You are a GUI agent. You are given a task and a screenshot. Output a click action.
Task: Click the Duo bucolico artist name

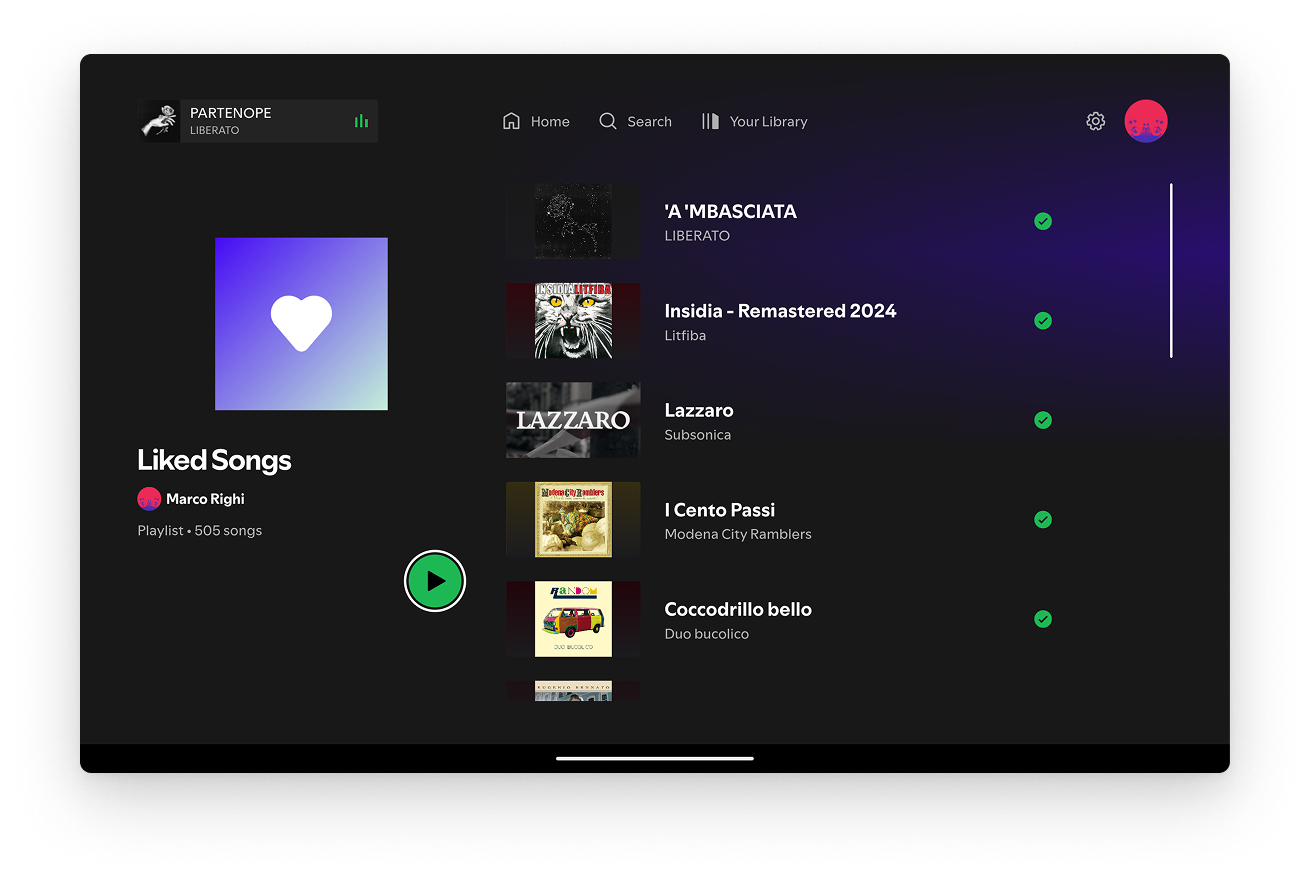click(707, 634)
